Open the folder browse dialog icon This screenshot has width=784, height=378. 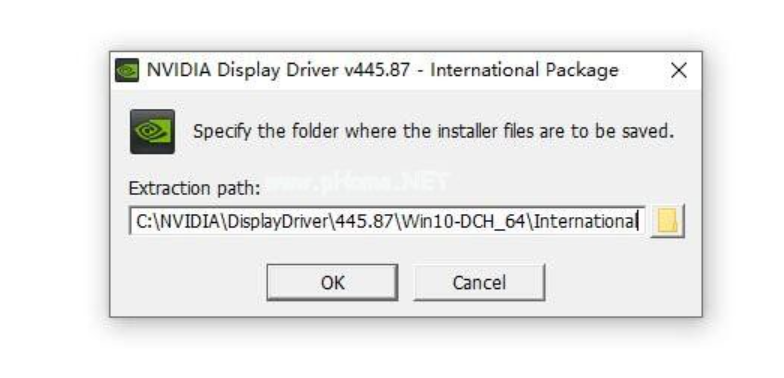point(668,220)
